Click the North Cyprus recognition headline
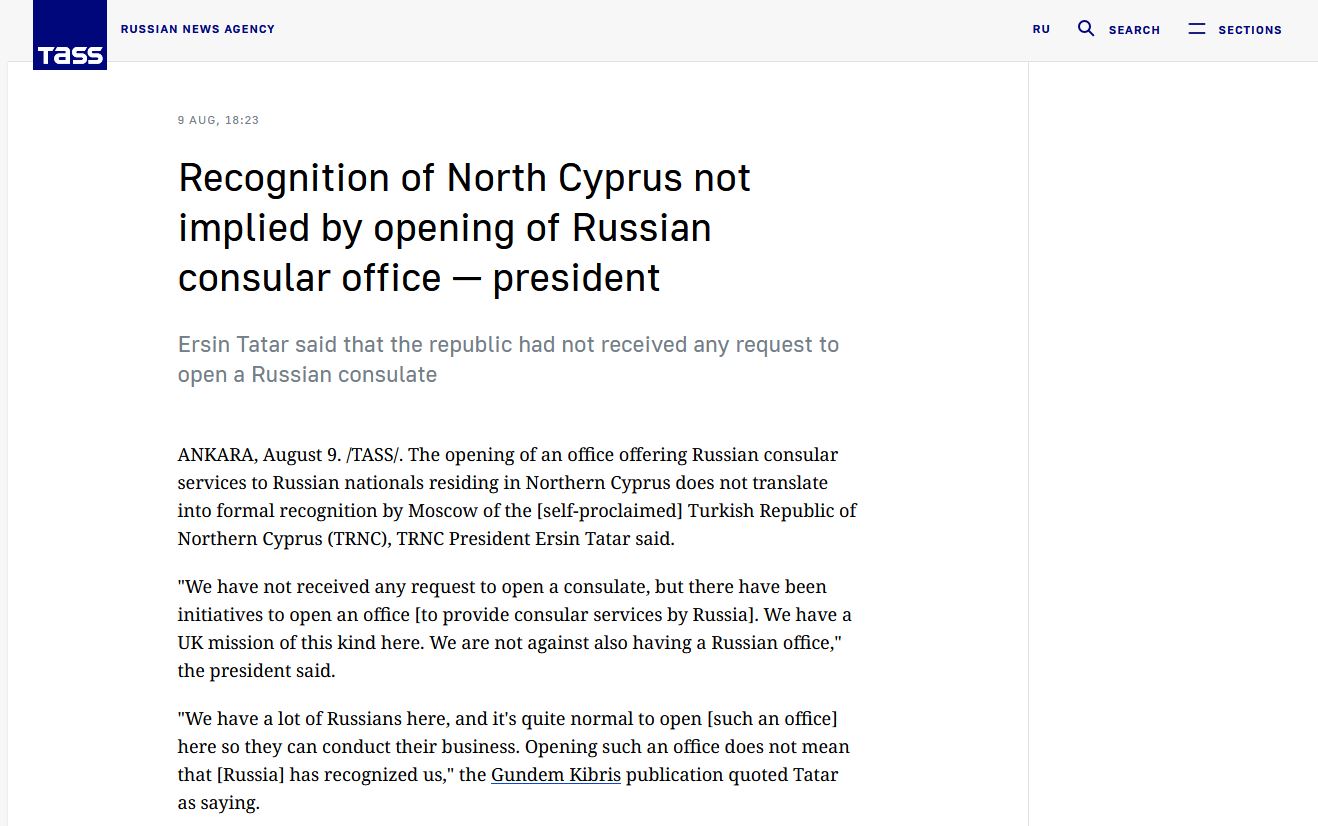 pyautogui.click(x=464, y=228)
